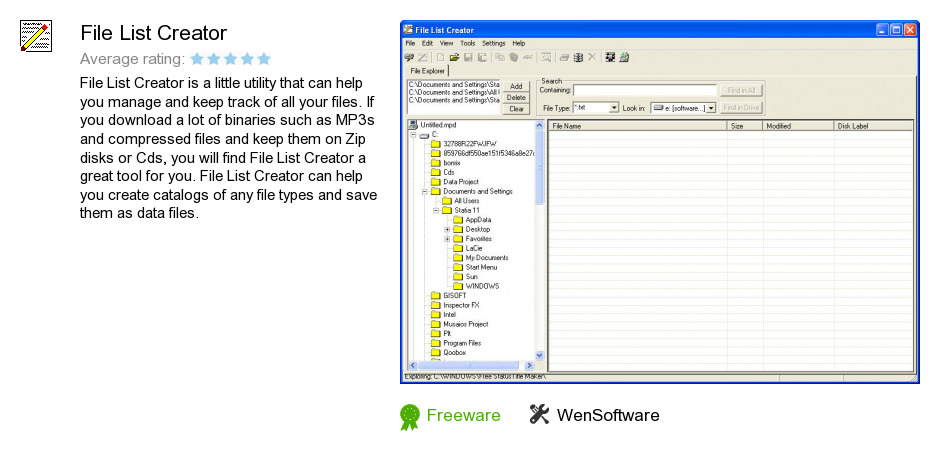
Task: Collapse the Statia 11 folder node
Action: pos(436,210)
